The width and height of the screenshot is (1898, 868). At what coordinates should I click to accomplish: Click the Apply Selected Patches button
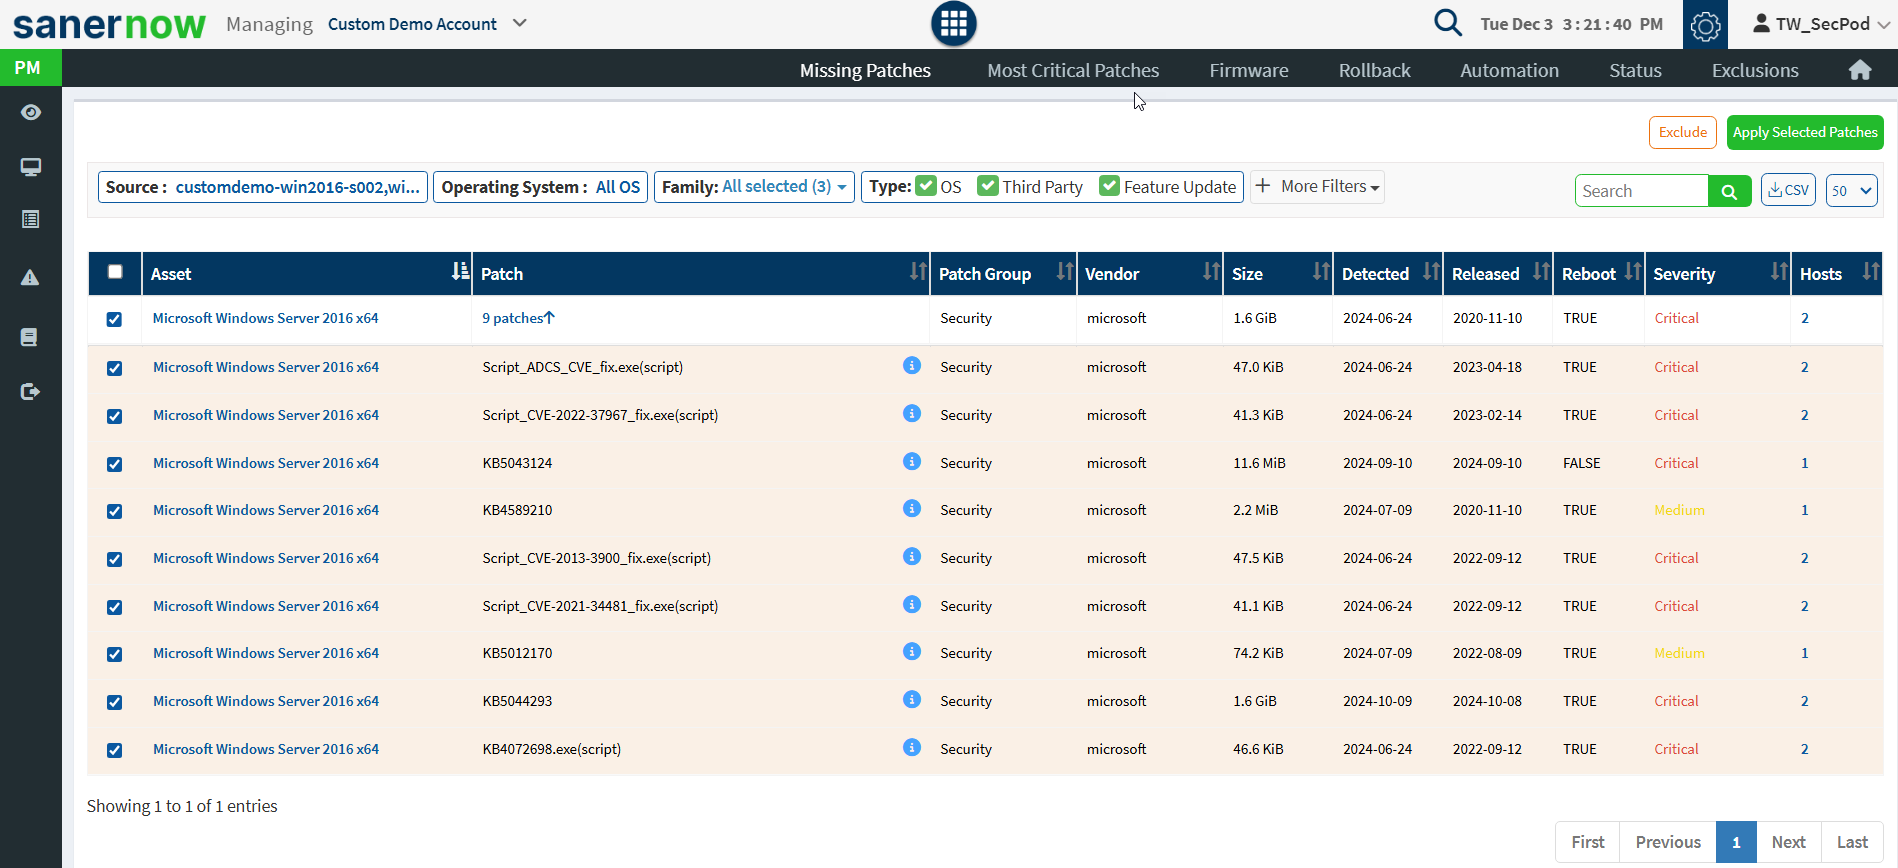(1804, 132)
